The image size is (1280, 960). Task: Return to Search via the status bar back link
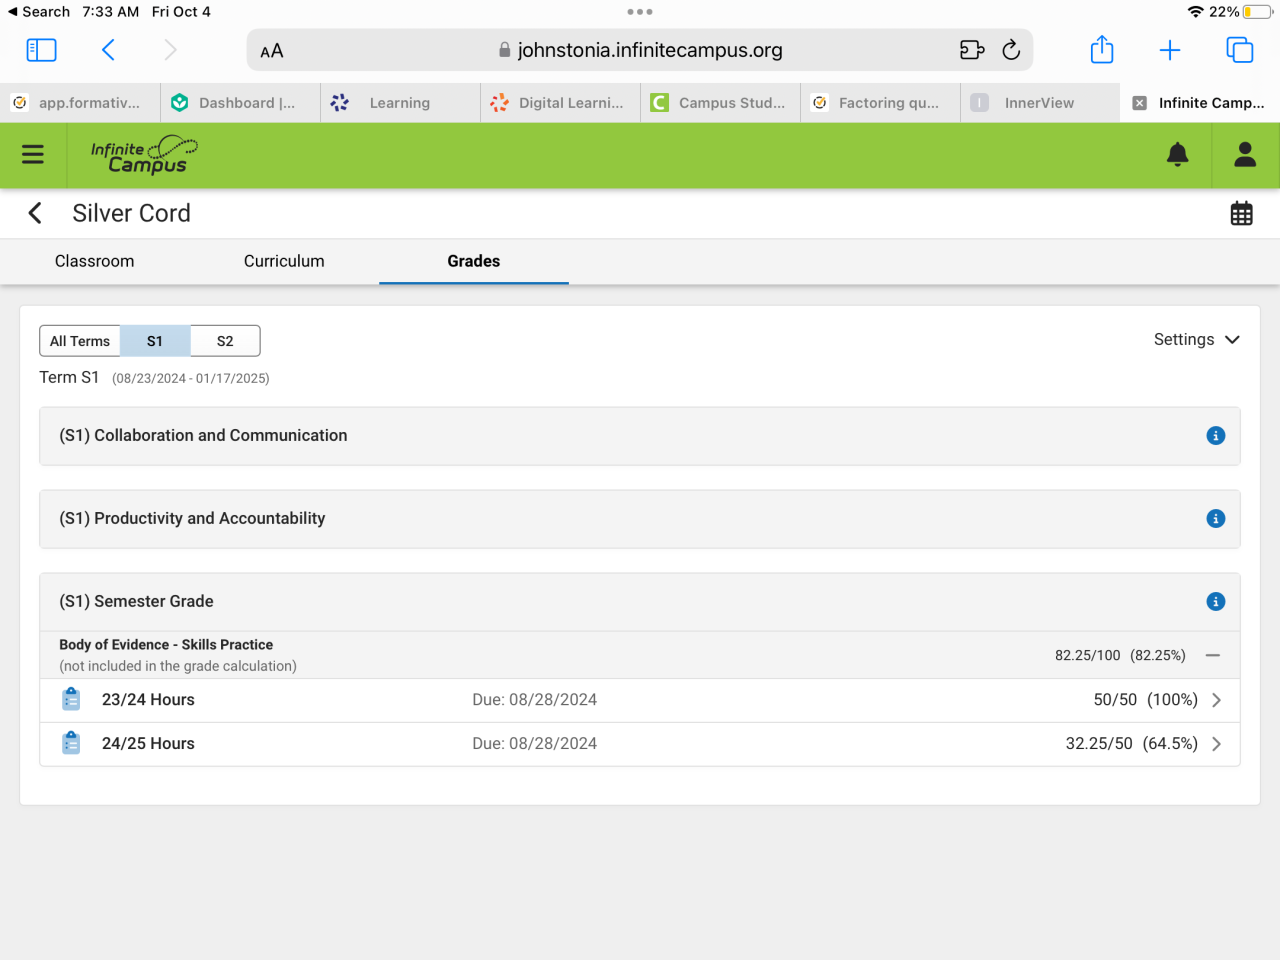(x=39, y=12)
